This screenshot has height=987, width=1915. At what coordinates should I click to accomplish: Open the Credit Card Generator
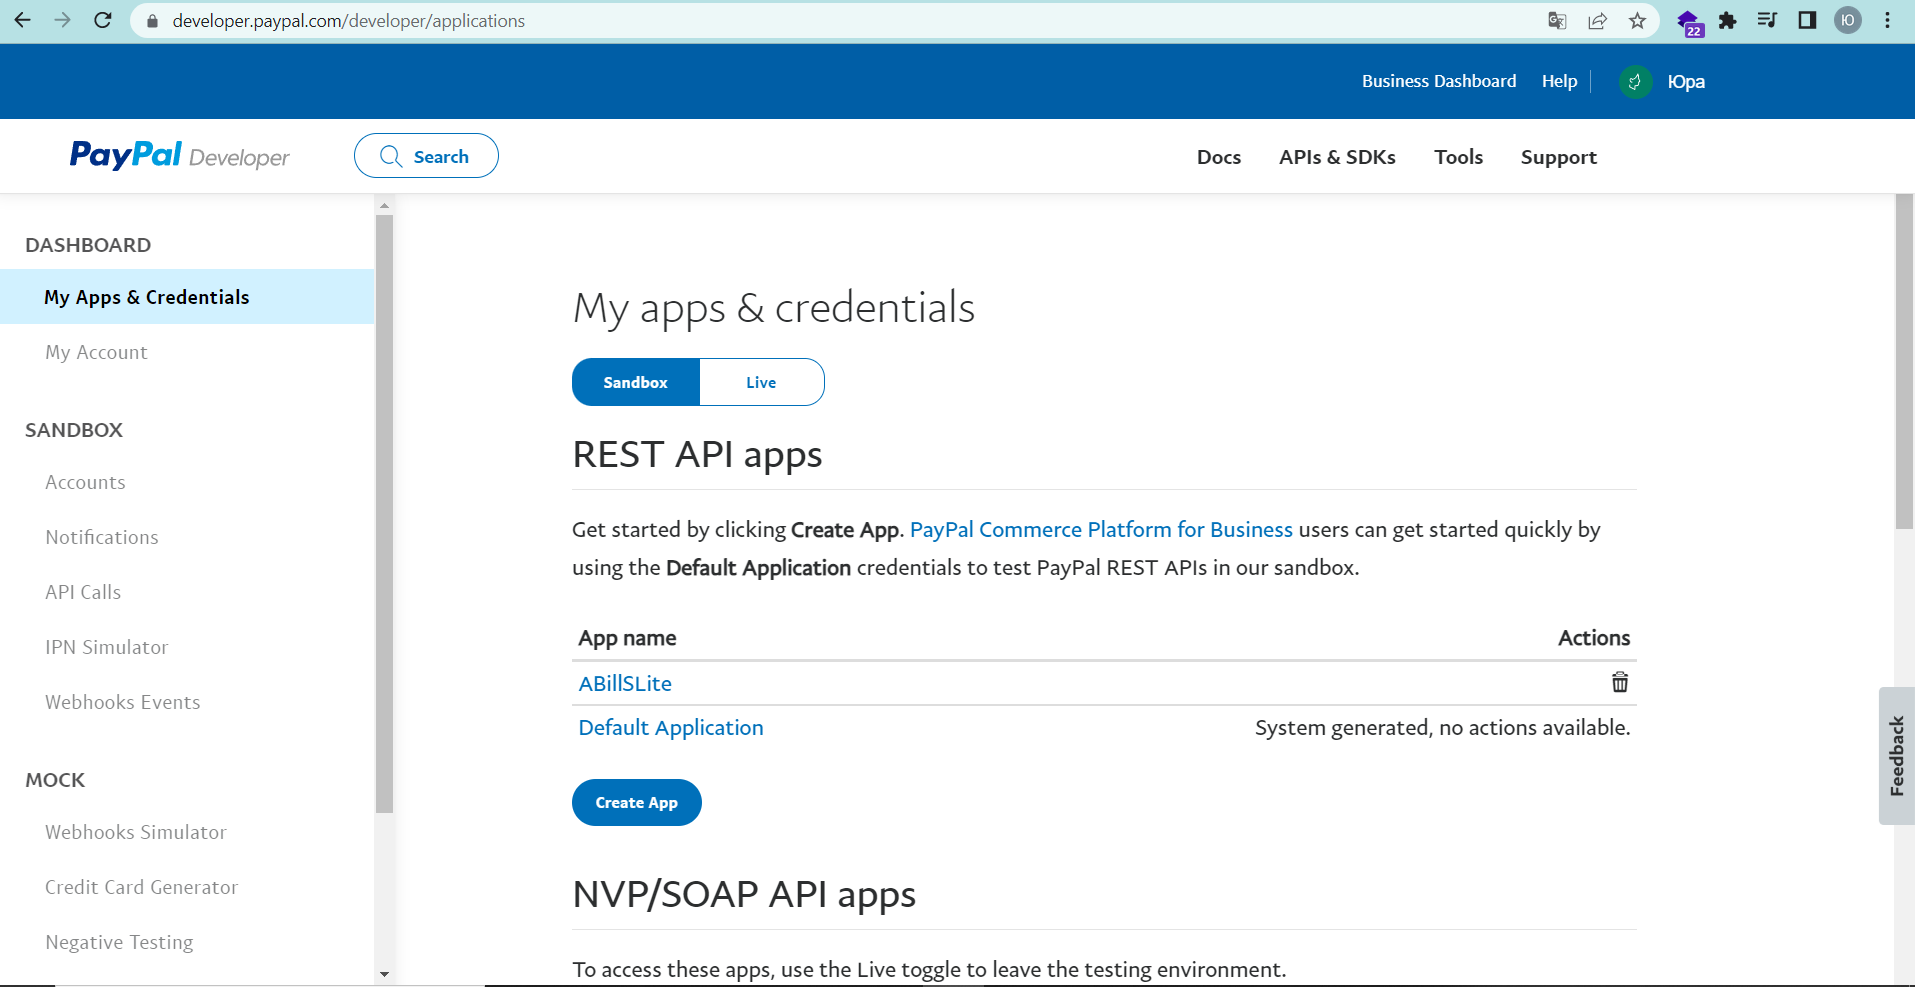(142, 887)
